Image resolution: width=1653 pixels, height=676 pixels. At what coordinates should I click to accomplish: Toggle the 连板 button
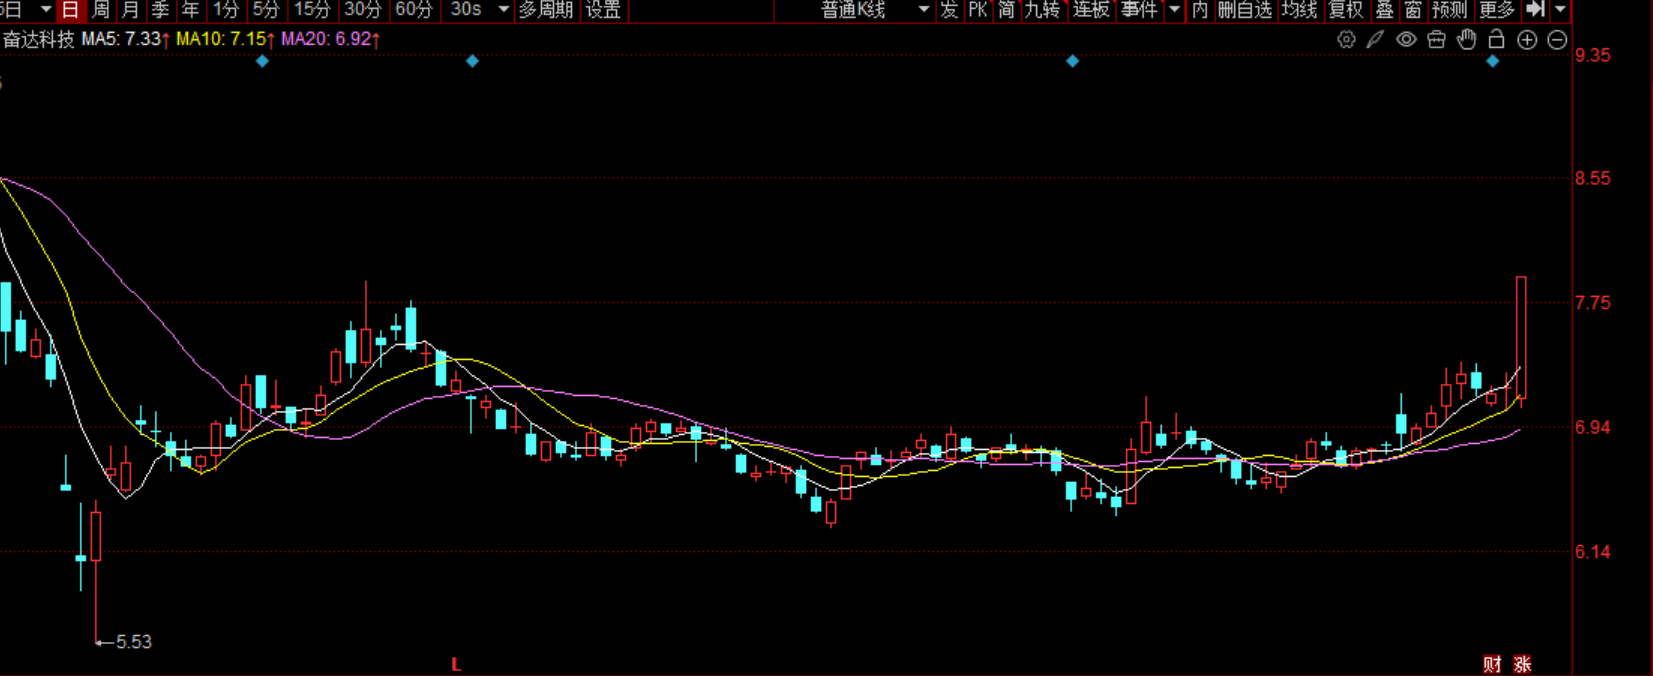coord(1091,10)
